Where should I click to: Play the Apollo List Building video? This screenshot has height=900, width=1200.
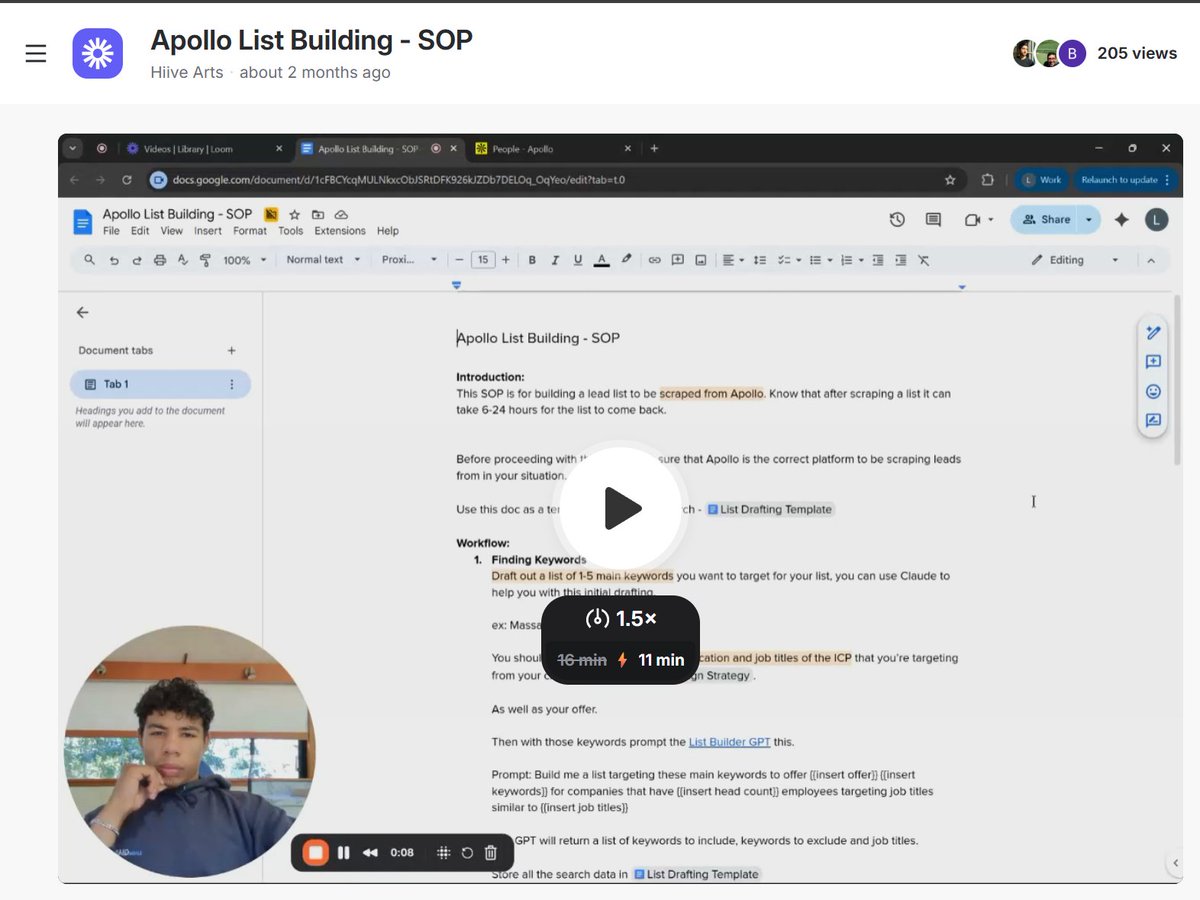tap(622, 509)
